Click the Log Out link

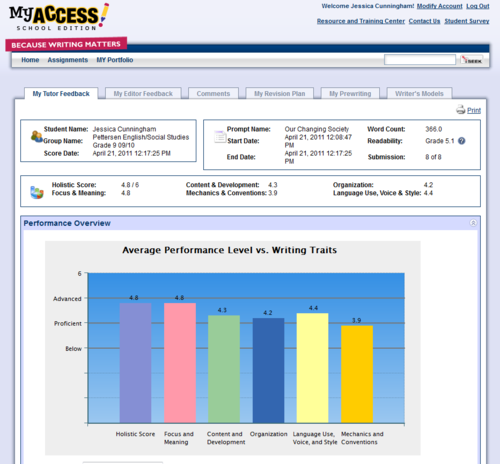(x=478, y=6)
